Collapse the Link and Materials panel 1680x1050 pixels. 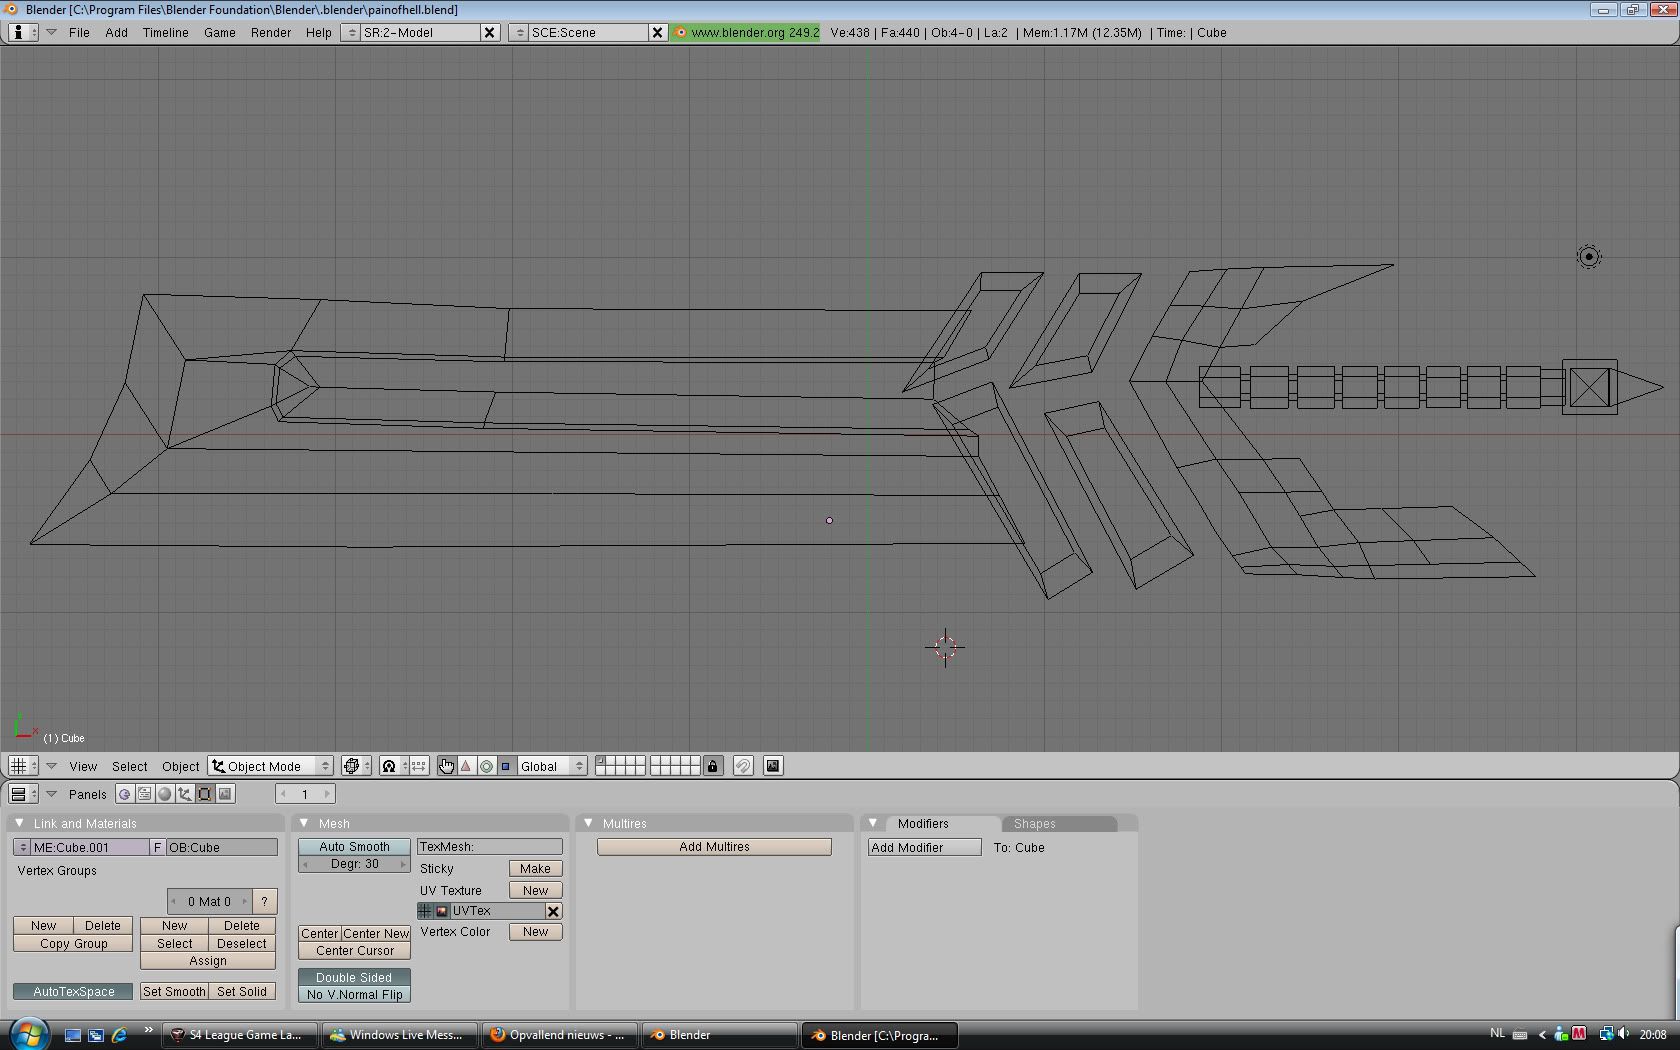click(19, 823)
